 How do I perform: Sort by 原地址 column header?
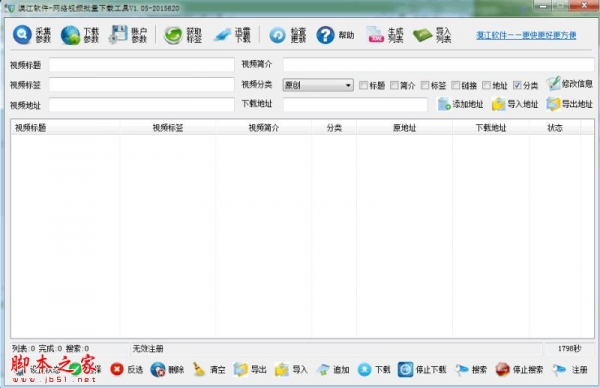[x=404, y=128]
